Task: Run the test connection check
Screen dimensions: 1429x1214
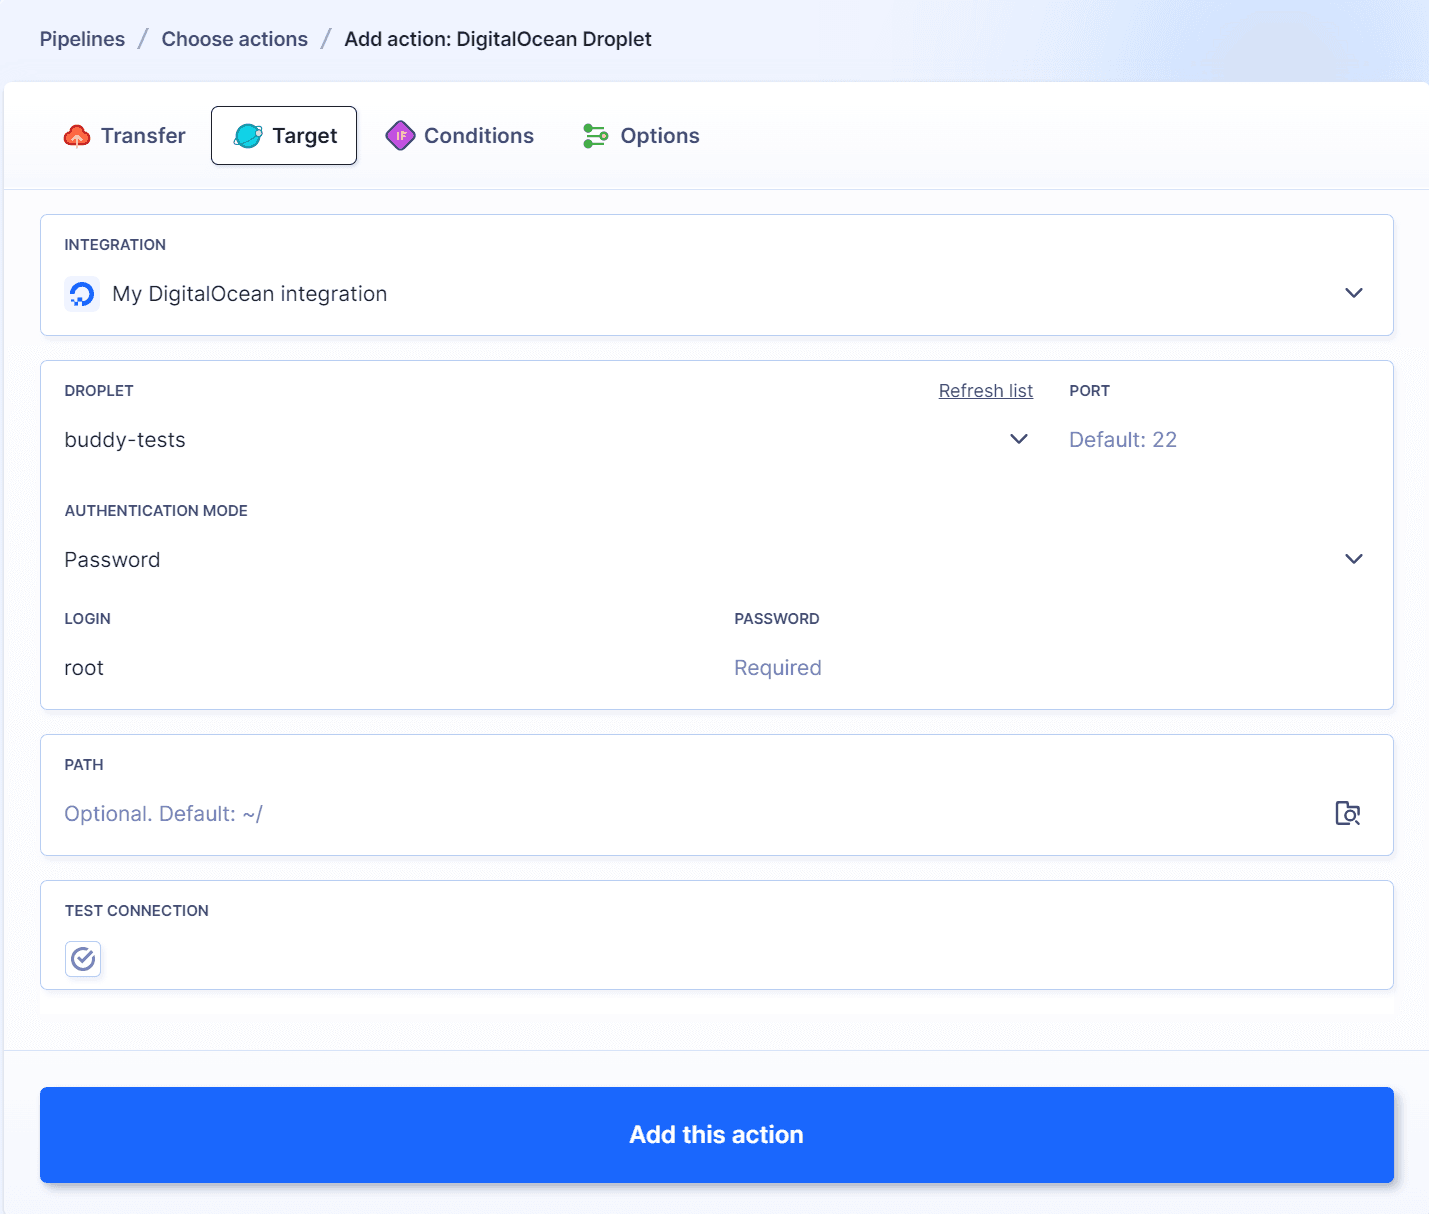Action: [x=83, y=959]
